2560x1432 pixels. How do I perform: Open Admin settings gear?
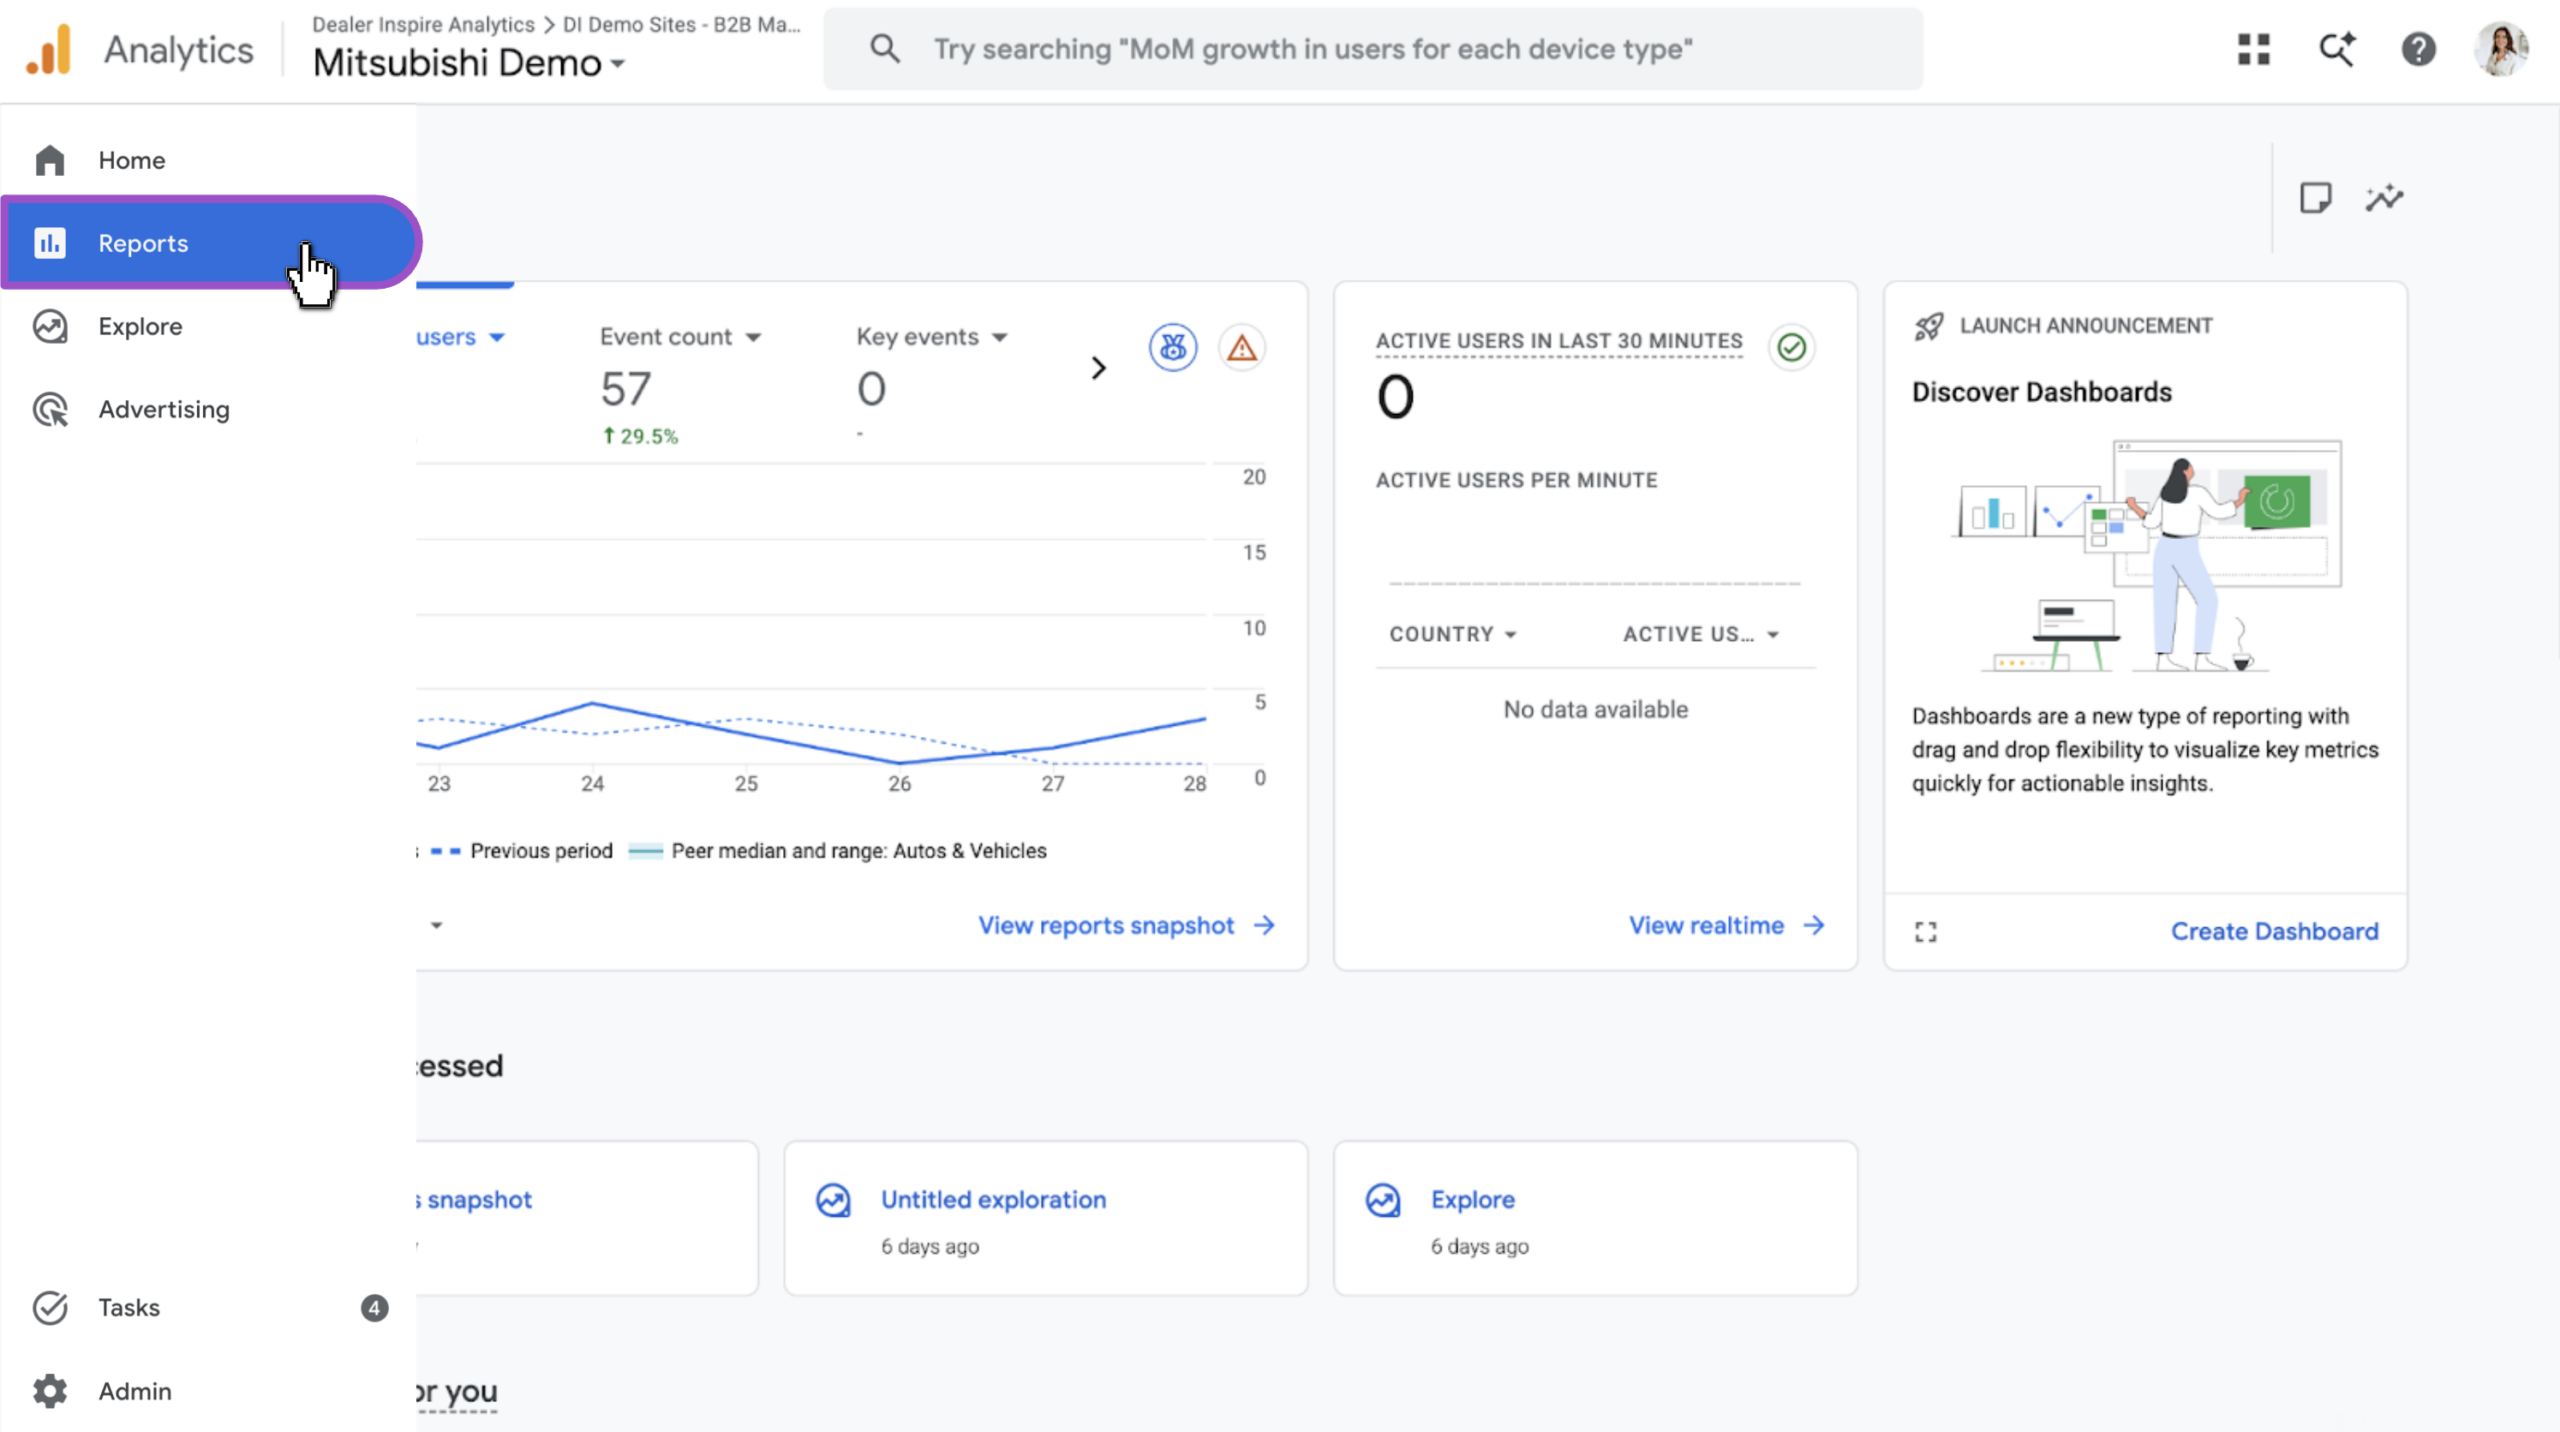(50, 1390)
